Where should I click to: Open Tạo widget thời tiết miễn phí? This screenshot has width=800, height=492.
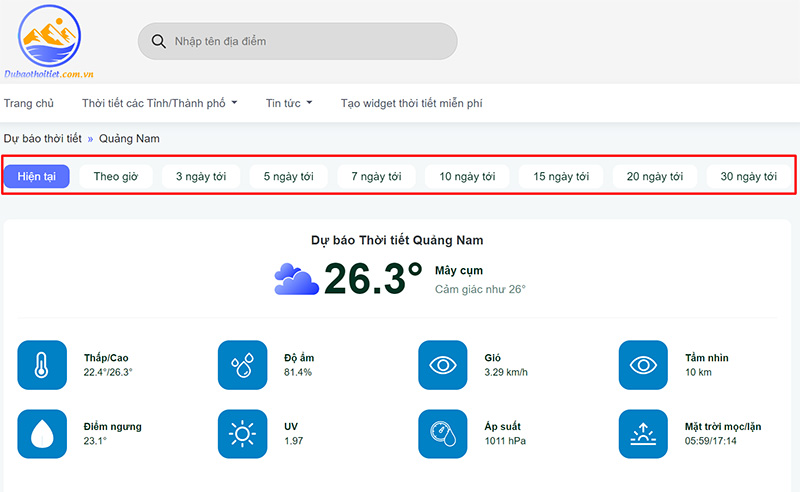pyautogui.click(x=411, y=103)
